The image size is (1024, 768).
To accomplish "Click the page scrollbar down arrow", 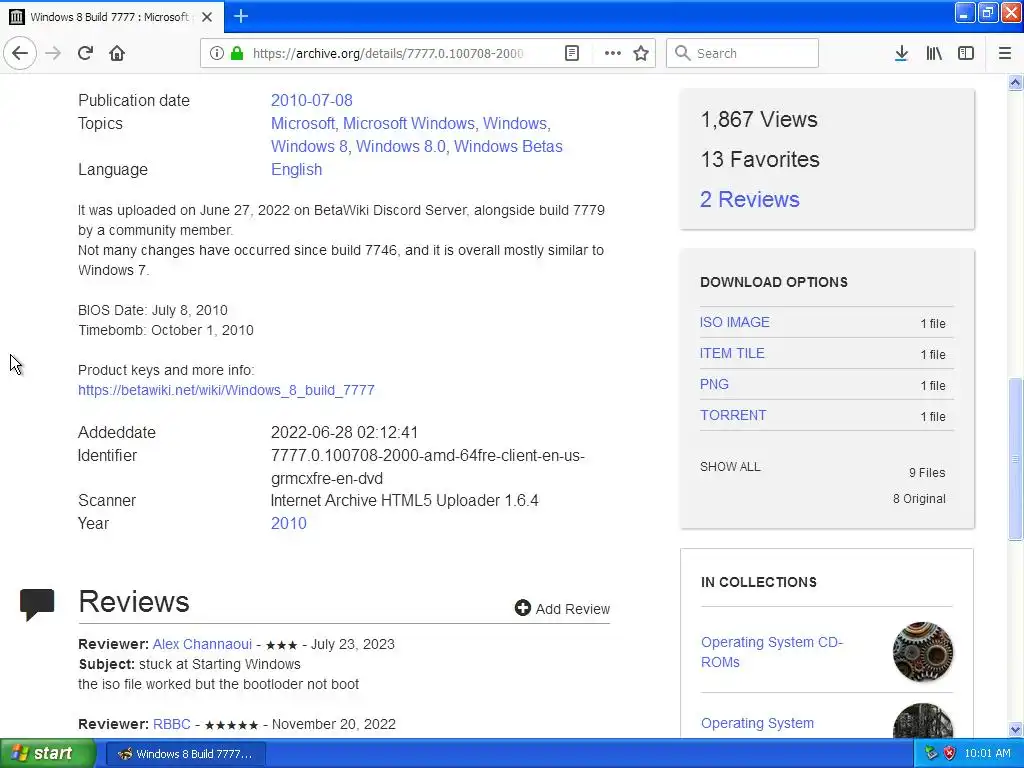I will [1015, 729].
